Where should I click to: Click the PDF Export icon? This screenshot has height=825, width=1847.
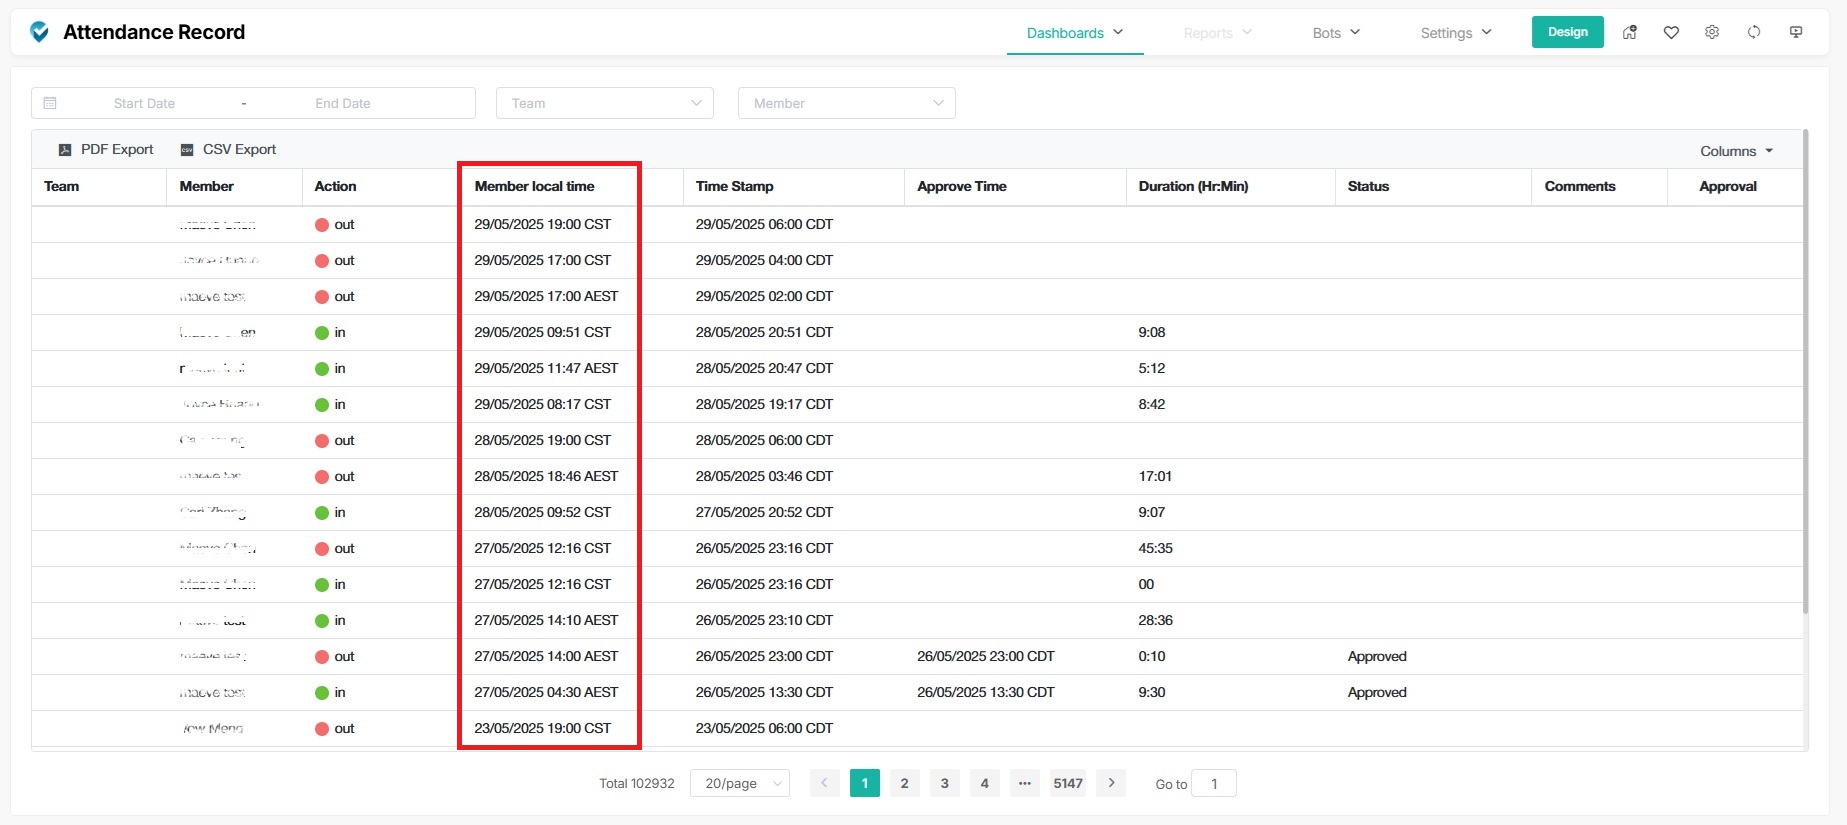(x=65, y=150)
